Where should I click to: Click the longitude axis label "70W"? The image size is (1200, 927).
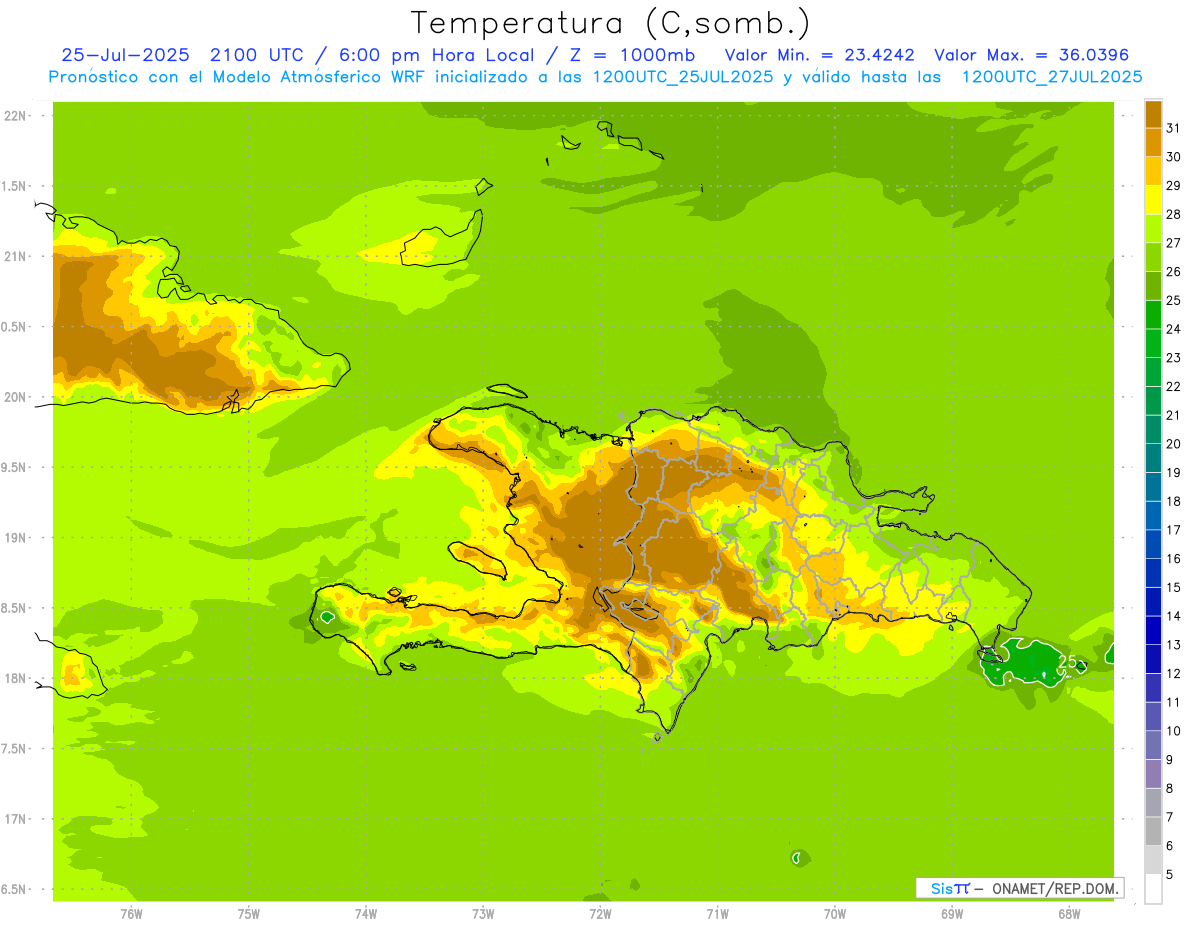tap(834, 913)
